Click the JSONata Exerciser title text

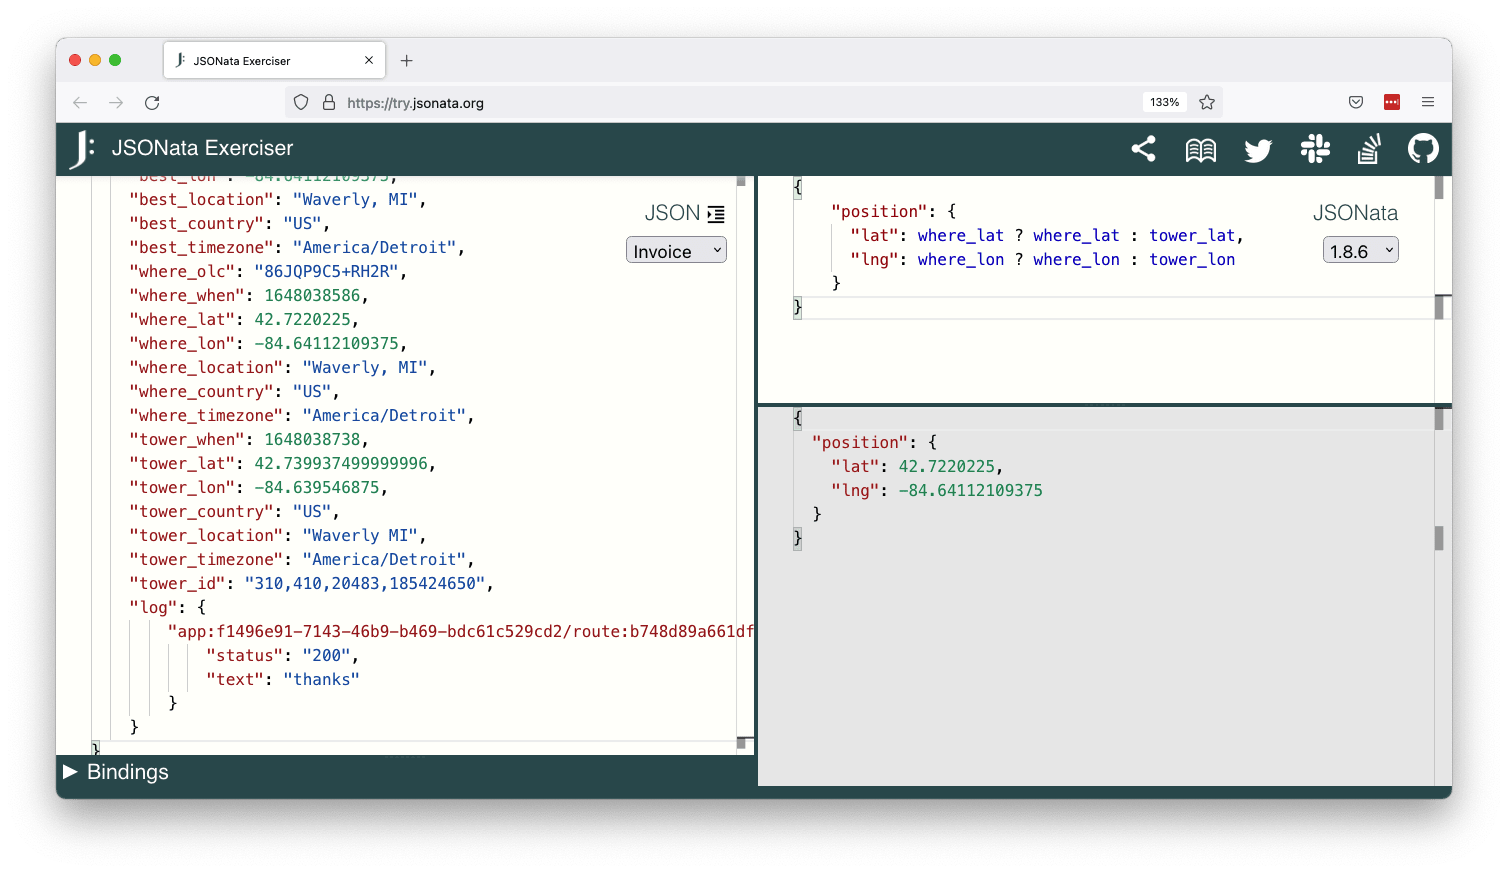[202, 148]
